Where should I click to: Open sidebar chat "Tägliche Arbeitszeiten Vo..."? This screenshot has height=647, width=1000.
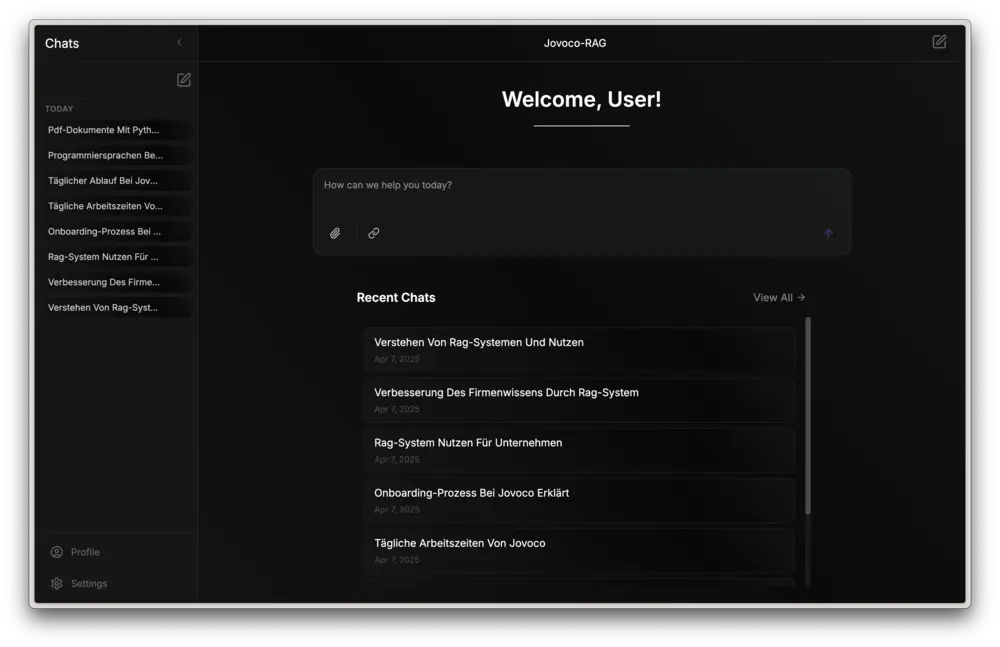click(117, 206)
